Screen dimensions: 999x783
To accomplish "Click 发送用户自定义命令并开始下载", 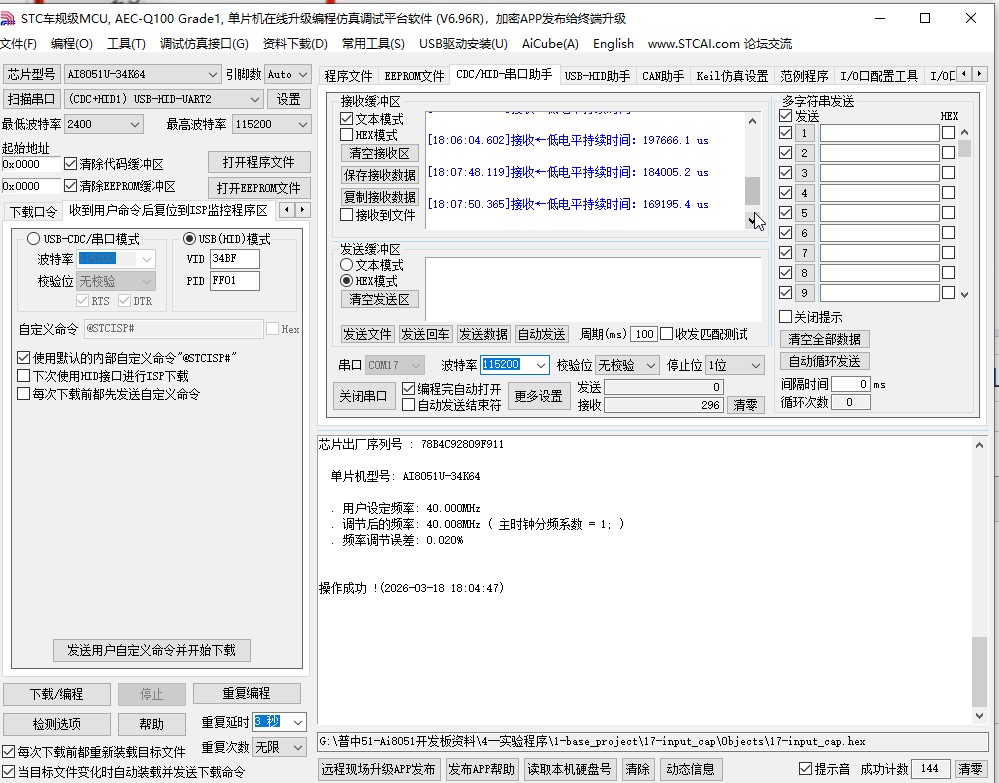I will click(151, 650).
